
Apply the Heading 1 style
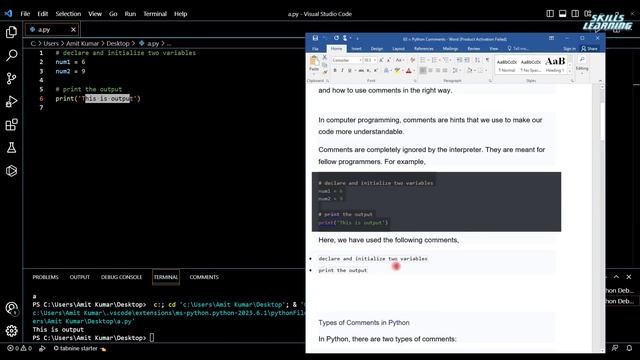click(555, 64)
